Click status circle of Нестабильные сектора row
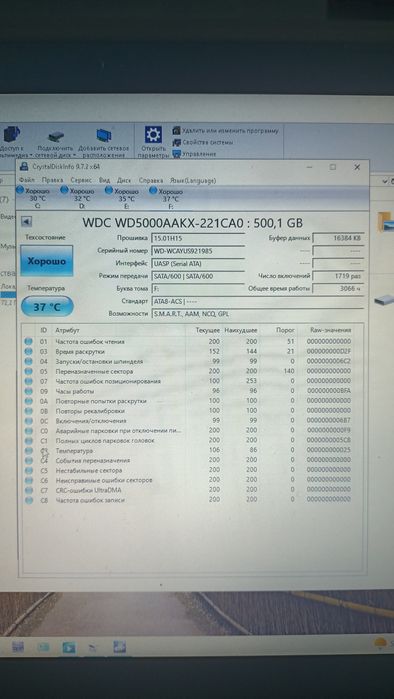394x699 pixels. pyautogui.click(x=29, y=470)
